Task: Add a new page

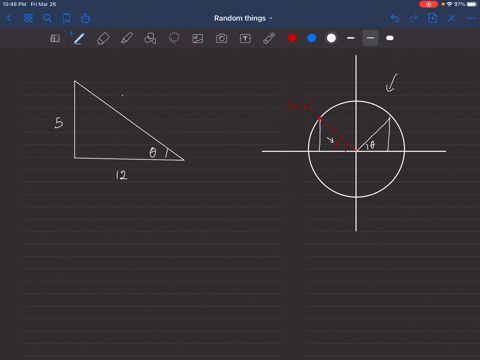Action: (x=433, y=18)
